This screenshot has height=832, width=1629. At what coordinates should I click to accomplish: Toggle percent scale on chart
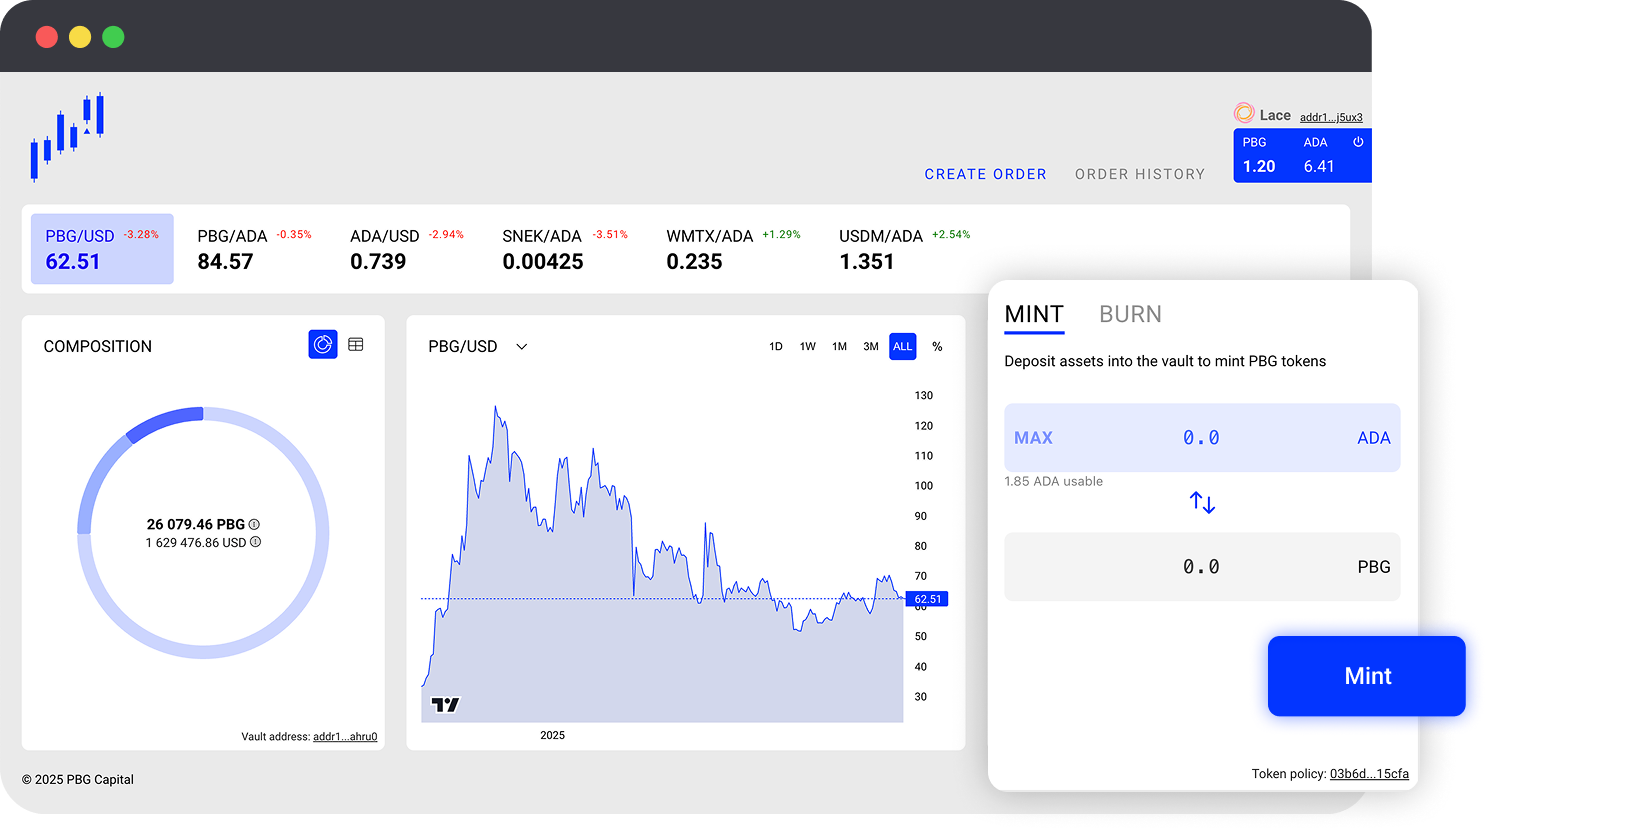937,347
